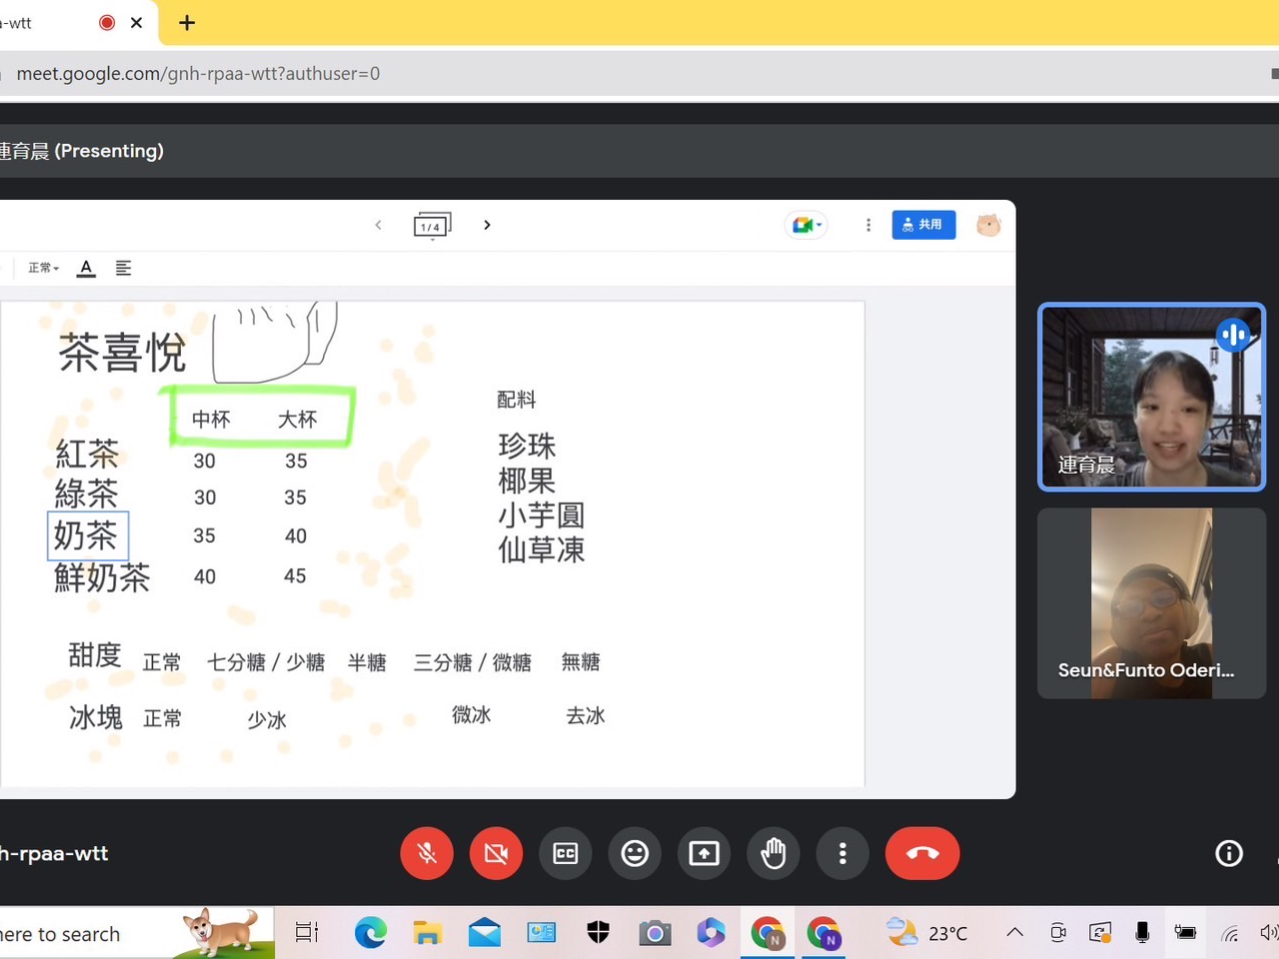Open the emoji reactions button
This screenshot has height=959, width=1279.
(634, 853)
